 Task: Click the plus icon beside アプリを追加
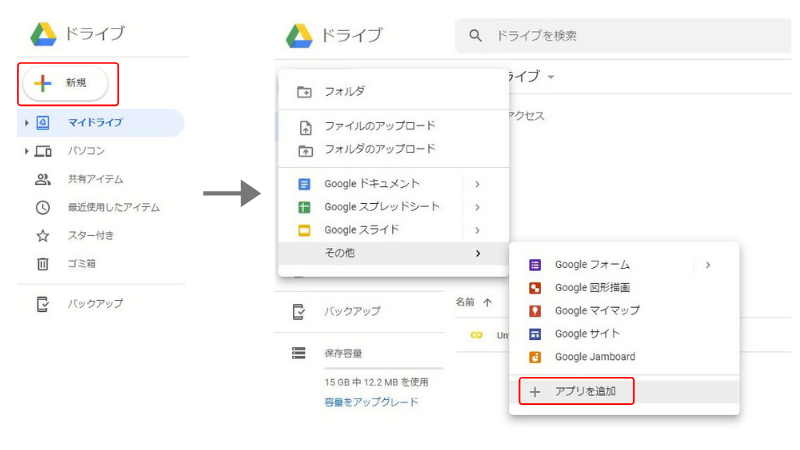[535, 392]
